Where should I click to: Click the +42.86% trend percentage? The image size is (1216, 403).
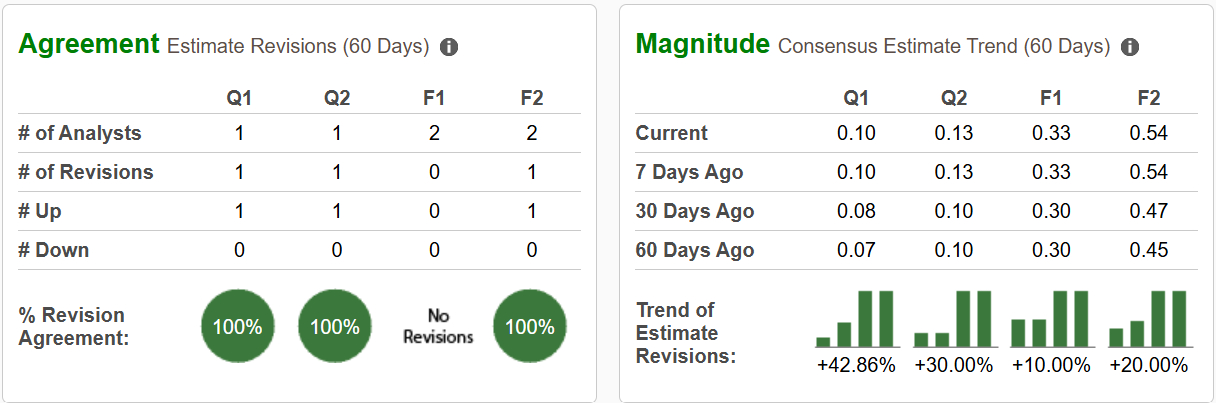(856, 365)
